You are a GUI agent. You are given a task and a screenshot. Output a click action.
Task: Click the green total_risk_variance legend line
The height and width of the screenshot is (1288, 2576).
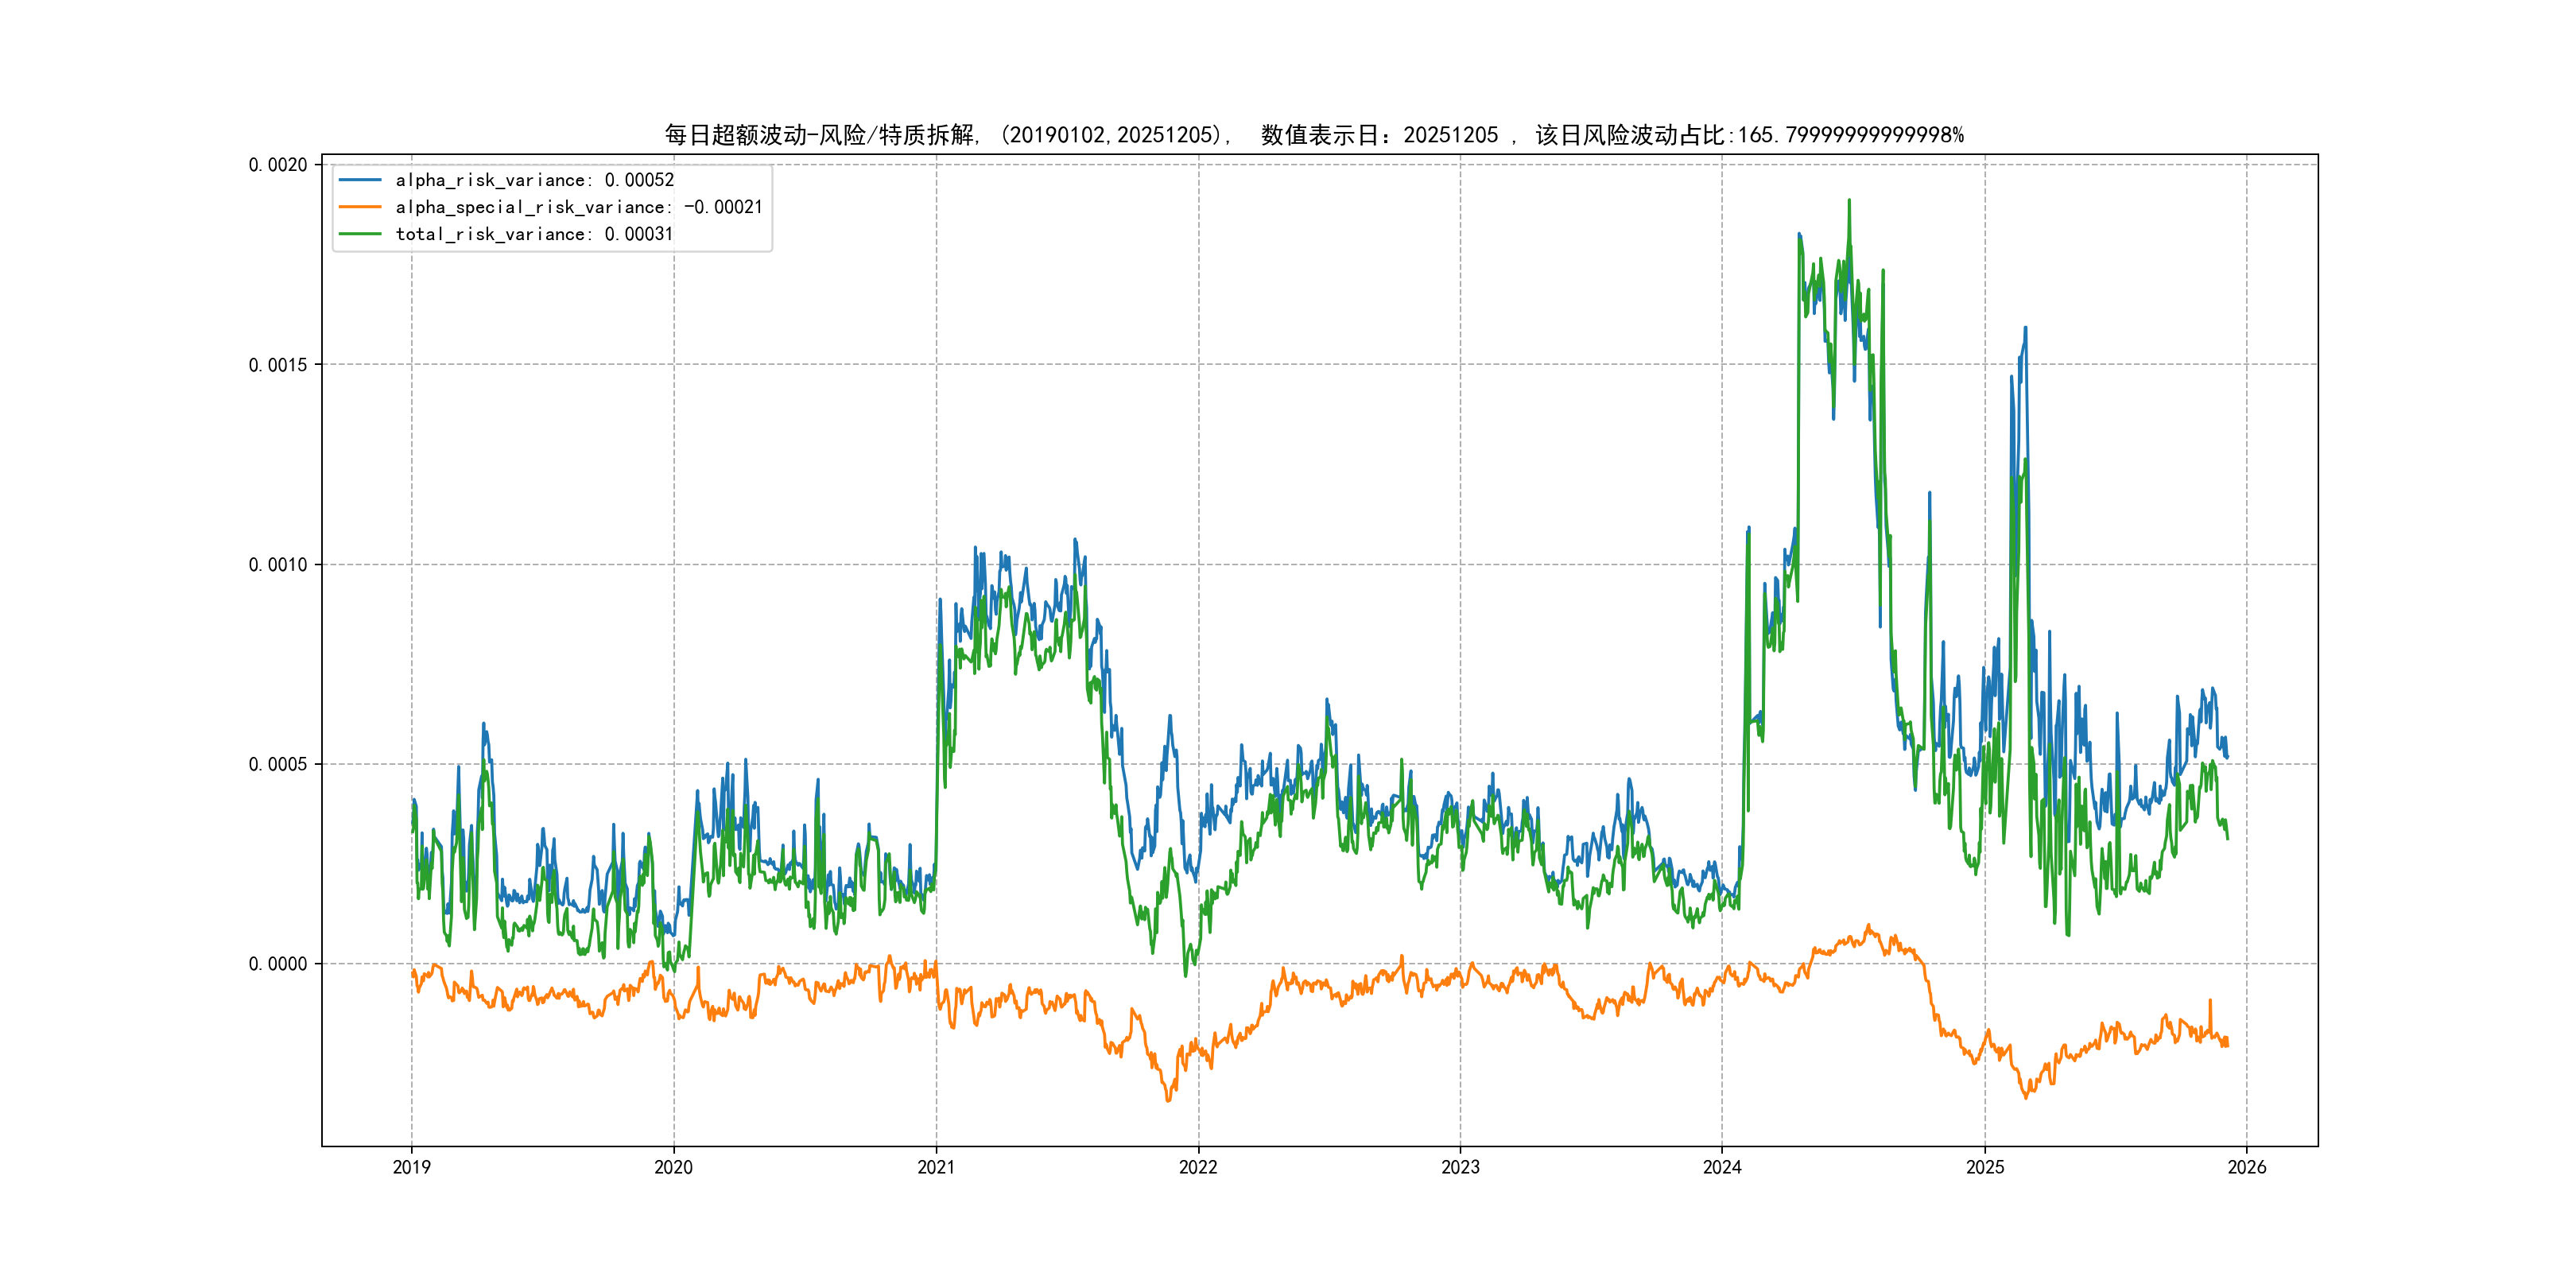click(360, 234)
